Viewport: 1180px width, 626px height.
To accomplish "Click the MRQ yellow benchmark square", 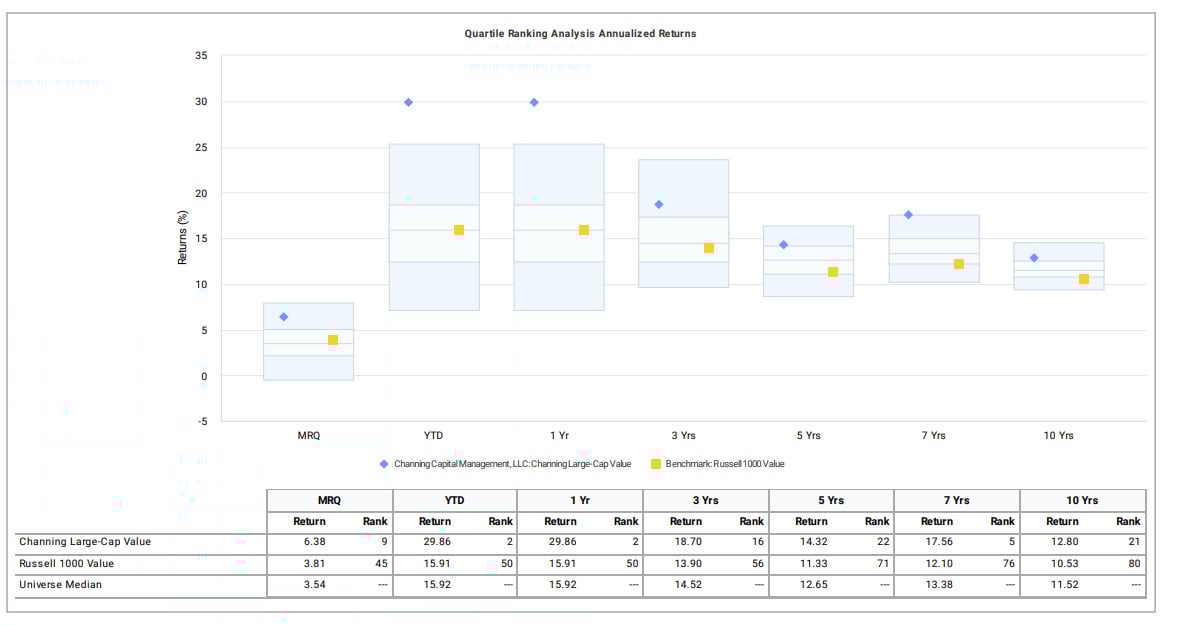I will pyautogui.click(x=333, y=338).
